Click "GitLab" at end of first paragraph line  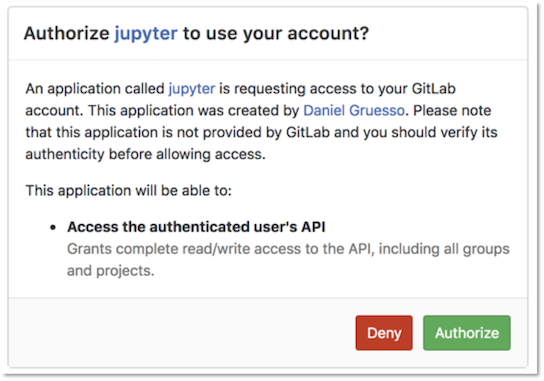[433, 89]
